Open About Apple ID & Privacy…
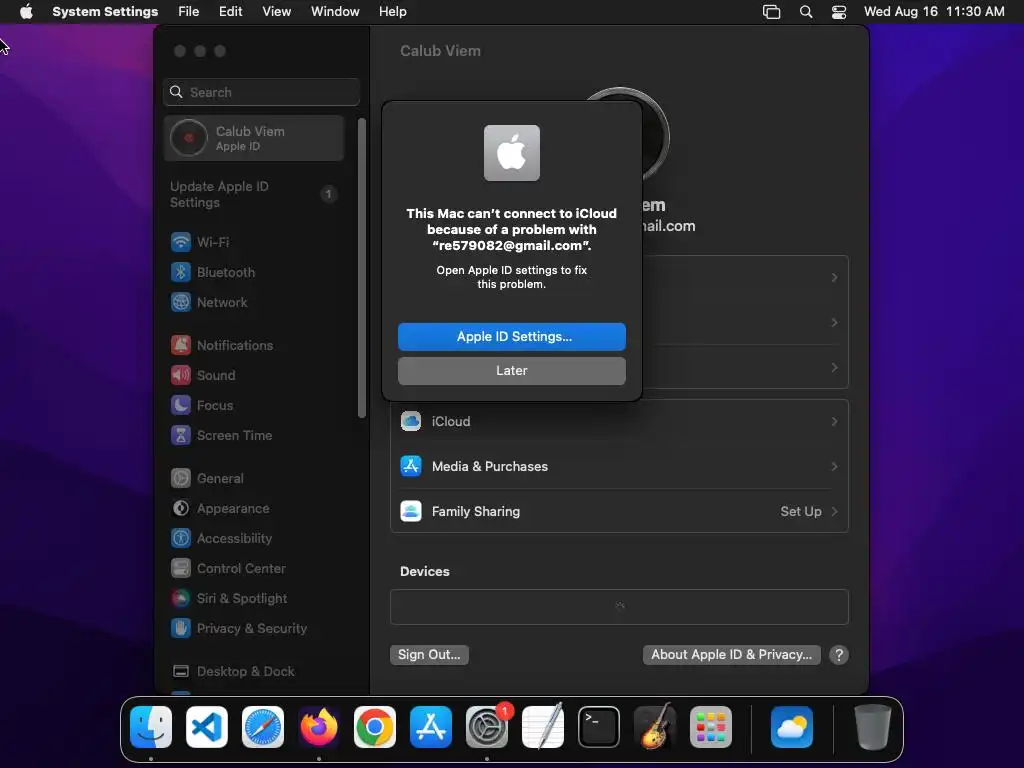Image resolution: width=1024 pixels, height=768 pixels. [x=731, y=654]
